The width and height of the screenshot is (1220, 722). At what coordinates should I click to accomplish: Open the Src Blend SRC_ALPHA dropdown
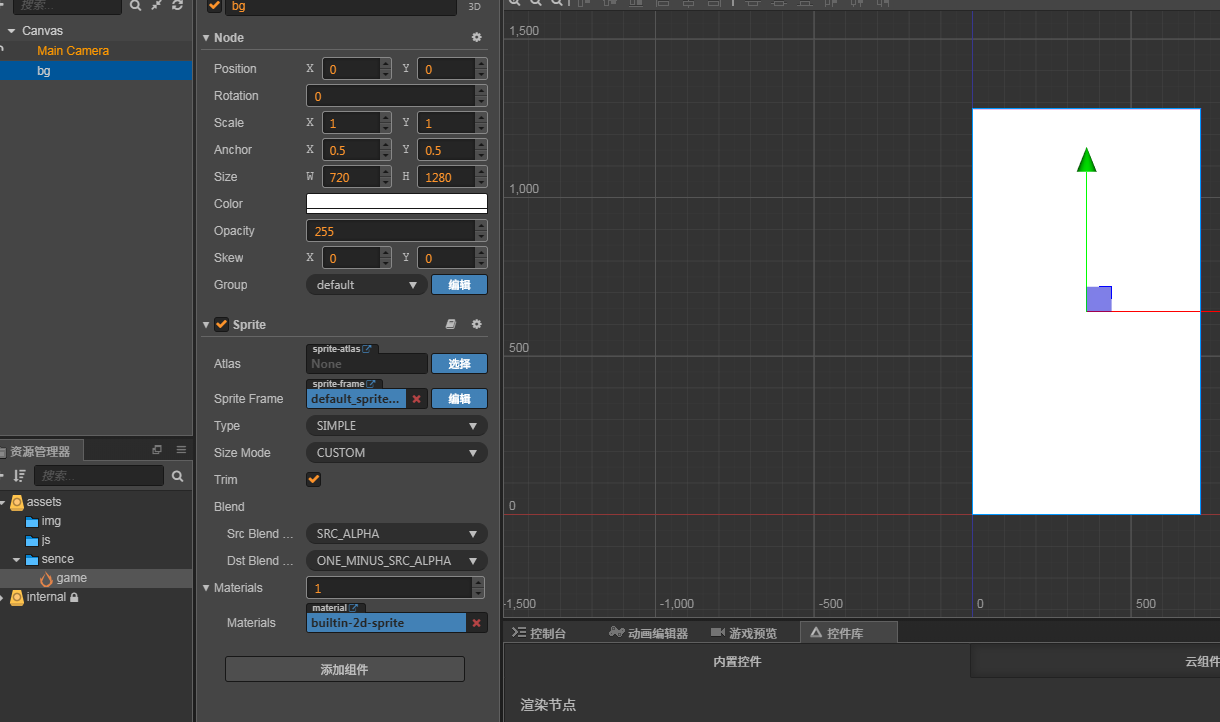396,534
